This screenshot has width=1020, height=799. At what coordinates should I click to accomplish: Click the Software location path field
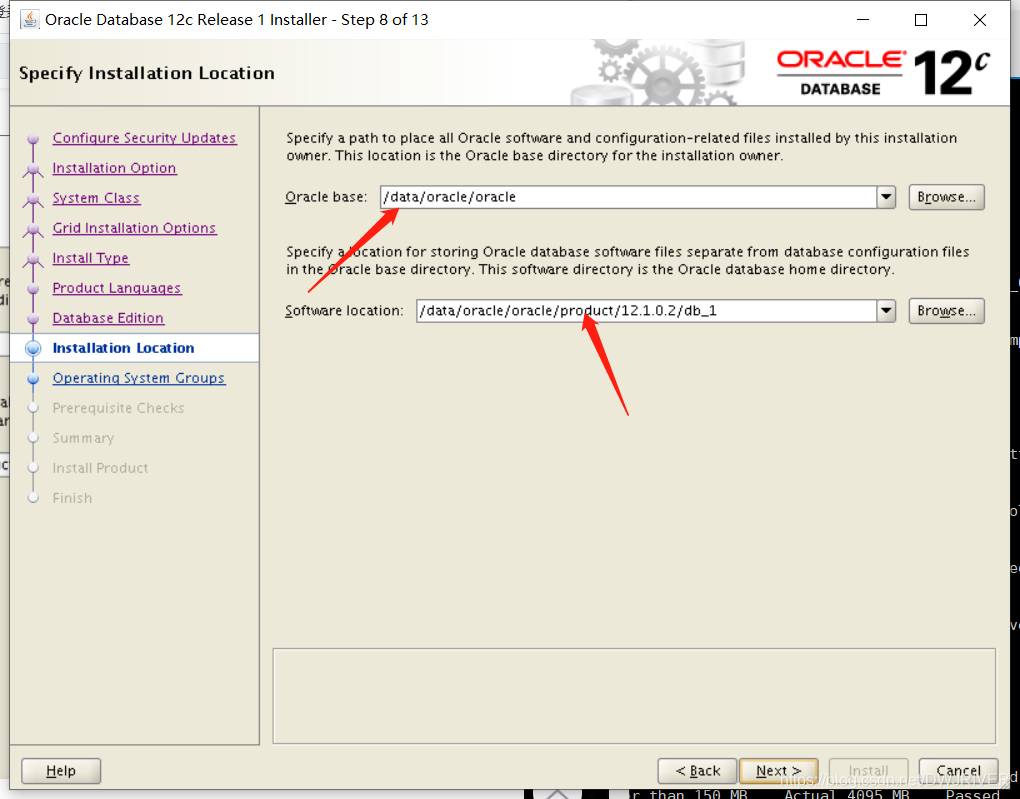[x=646, y=311]
